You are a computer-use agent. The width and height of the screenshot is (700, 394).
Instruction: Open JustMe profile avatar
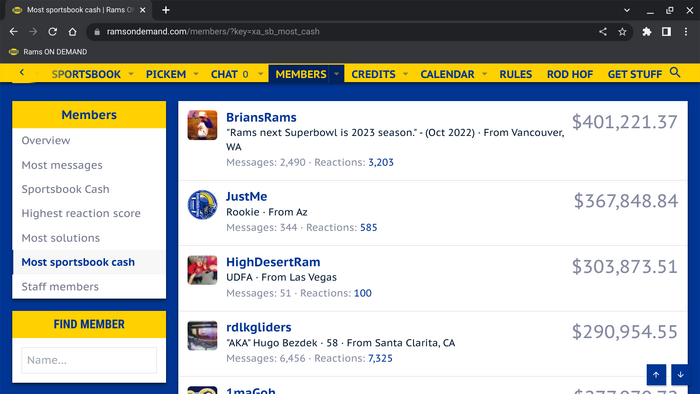[202, 205]
